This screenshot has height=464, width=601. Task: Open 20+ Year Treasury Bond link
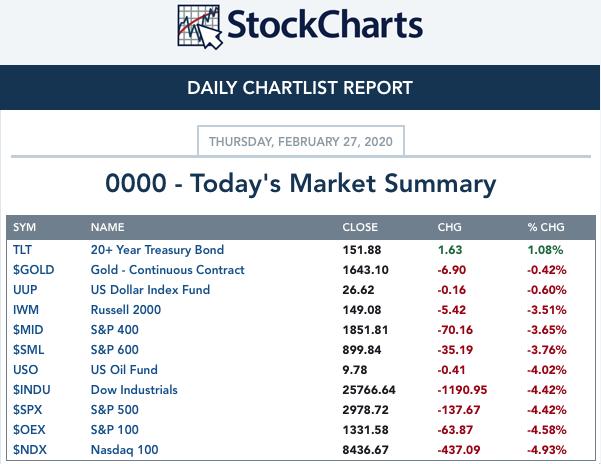point(157,250)
